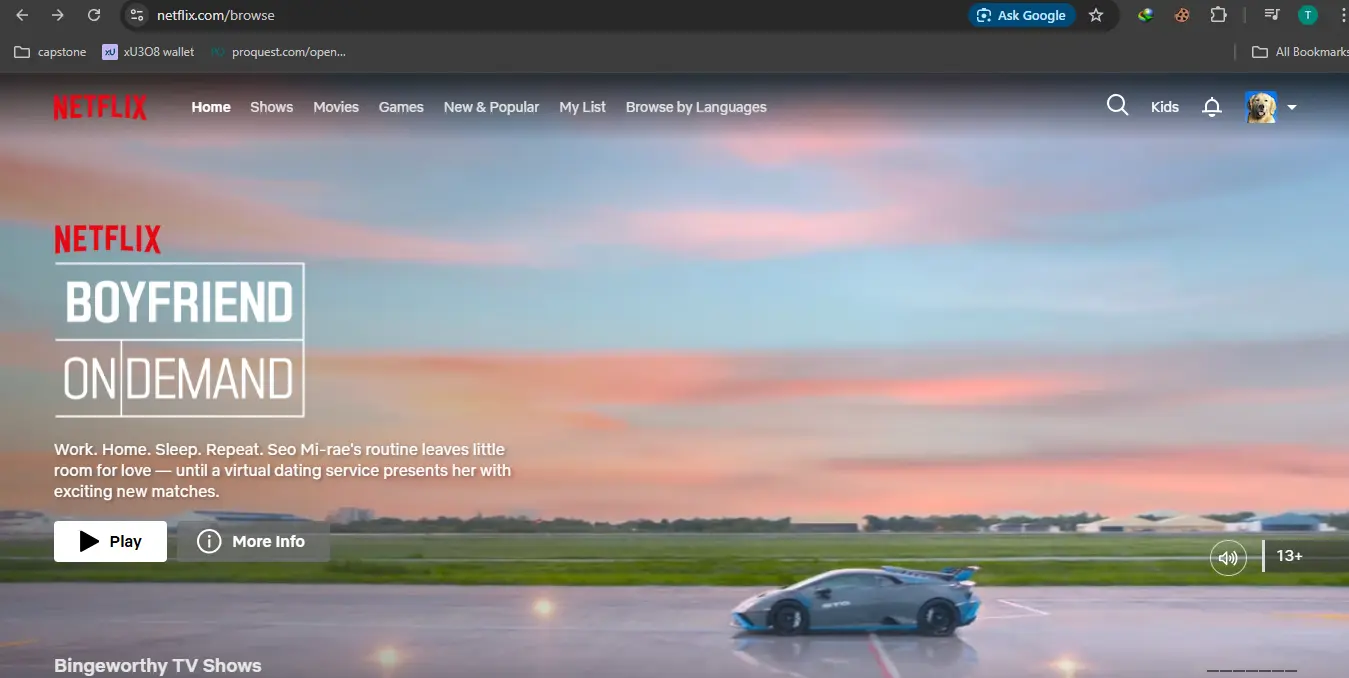Open My List
1349x678 pixels.
pos(583,107)
